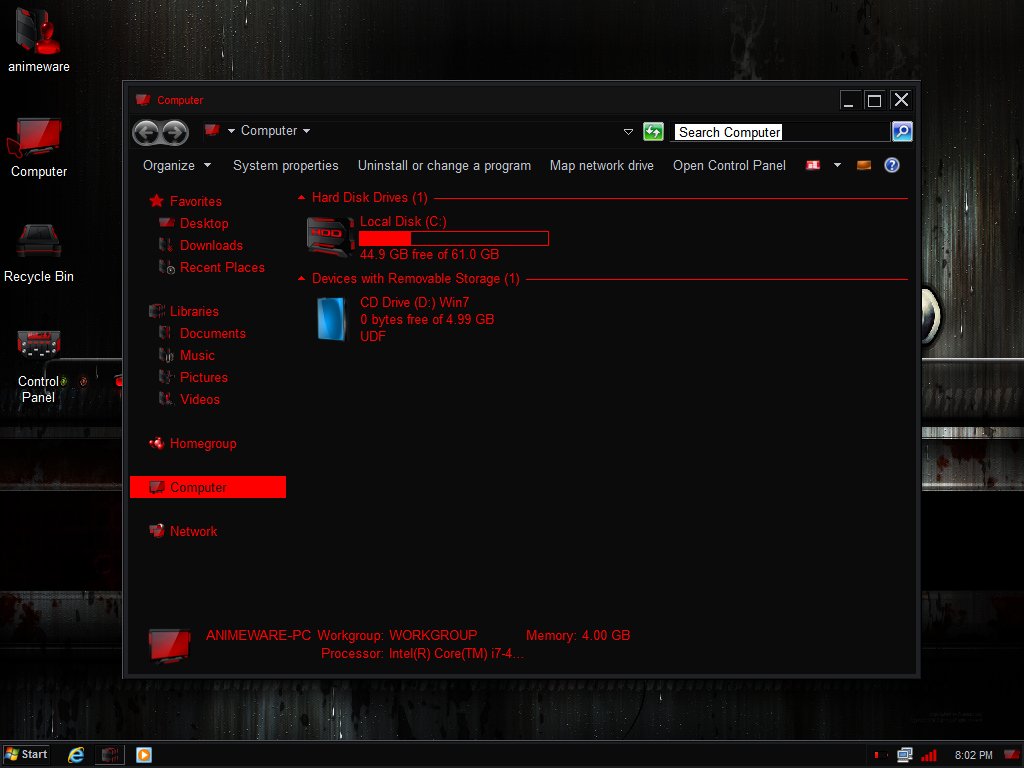
Task: Select the Control Panel desktop icon
Action: click(39, 366)
